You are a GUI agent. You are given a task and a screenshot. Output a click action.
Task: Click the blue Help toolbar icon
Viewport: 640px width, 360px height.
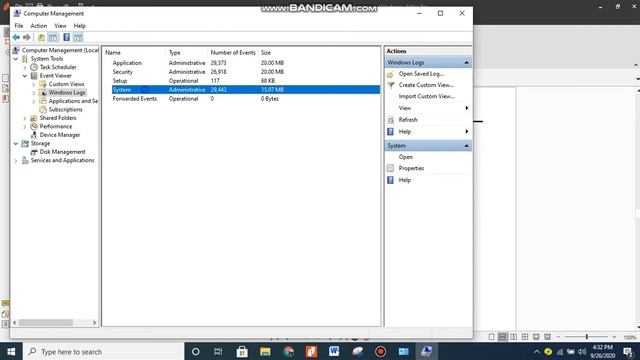coord(67,38)
